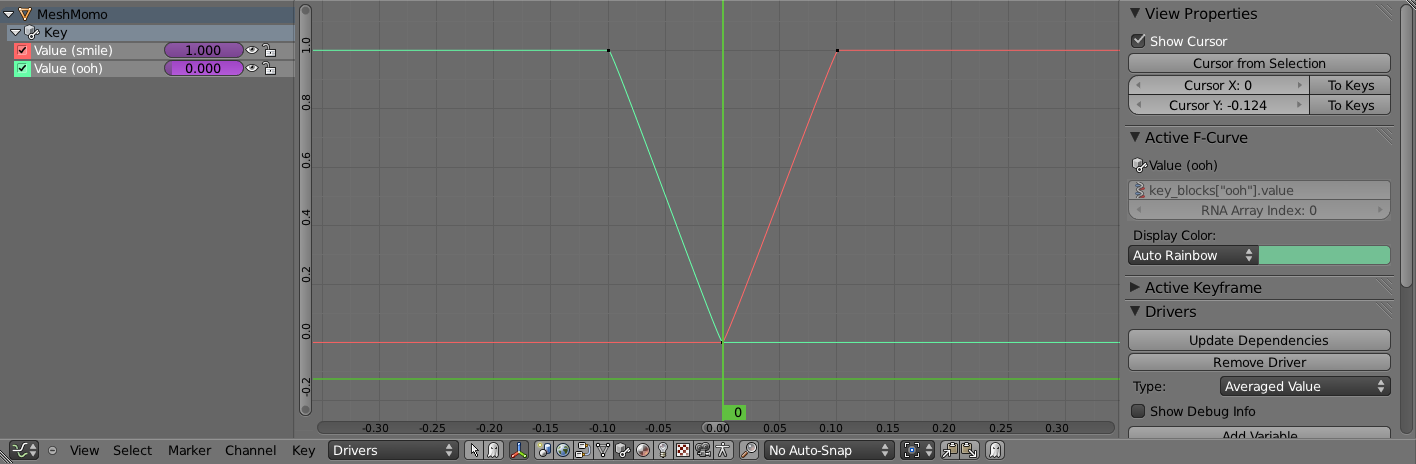Uncheck the Value (ooh) channel checkbox

point(22,68)
